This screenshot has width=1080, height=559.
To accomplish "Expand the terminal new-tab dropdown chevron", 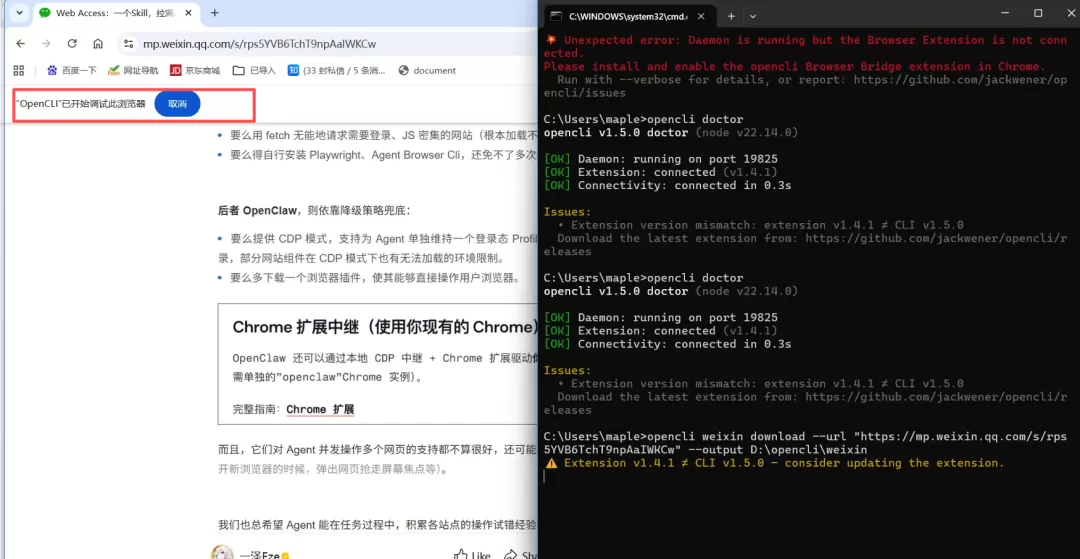I will click(753, 15).
